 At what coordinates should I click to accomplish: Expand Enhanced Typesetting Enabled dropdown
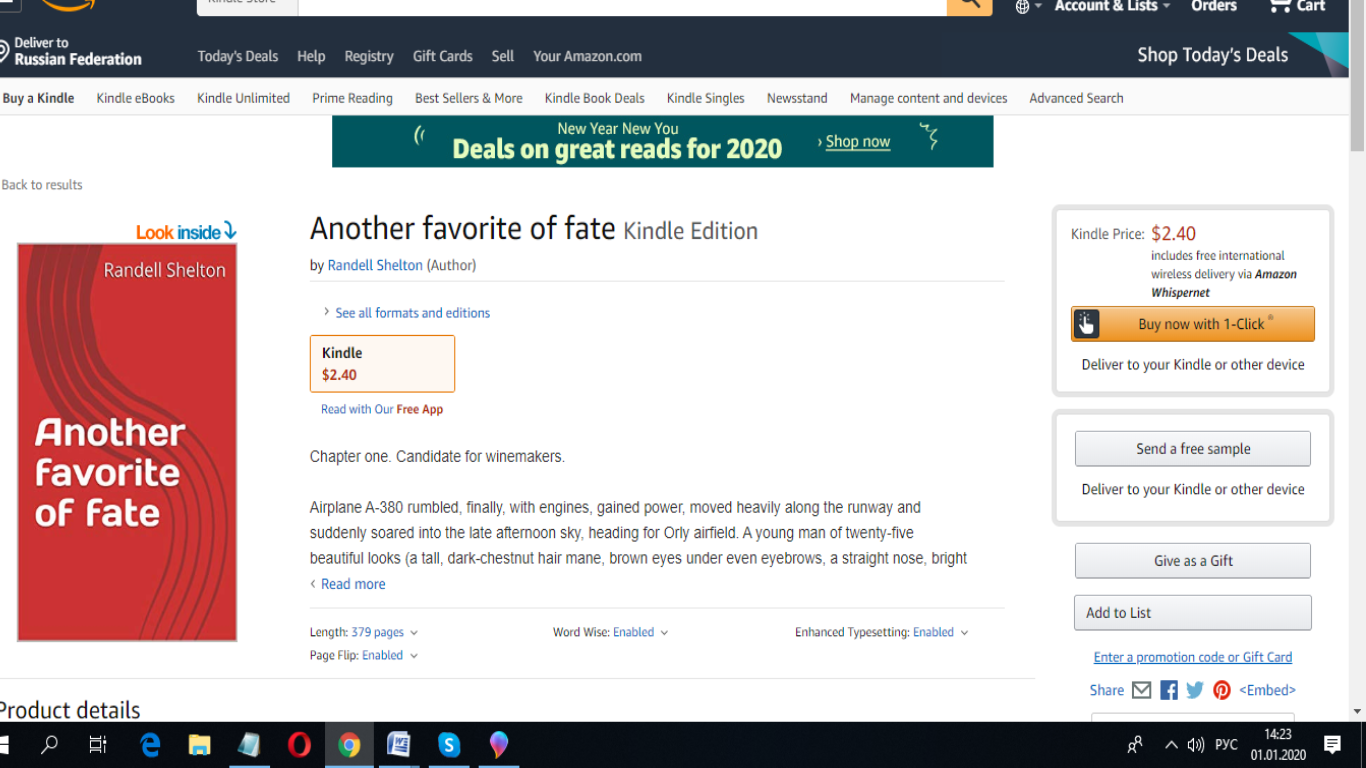(x=964, y=633)
